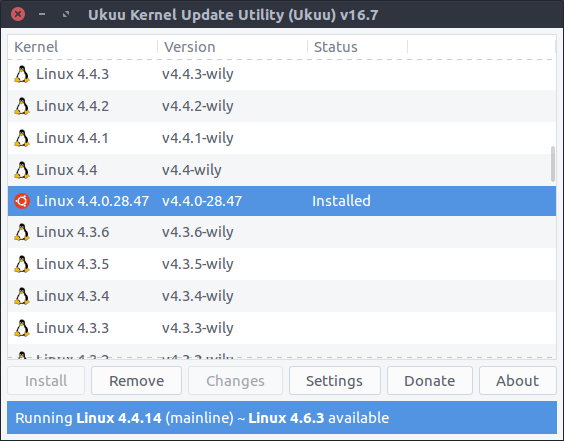
Task: Click the penguin icon next to Linux 4.3.3
Action: click(22, 328)
